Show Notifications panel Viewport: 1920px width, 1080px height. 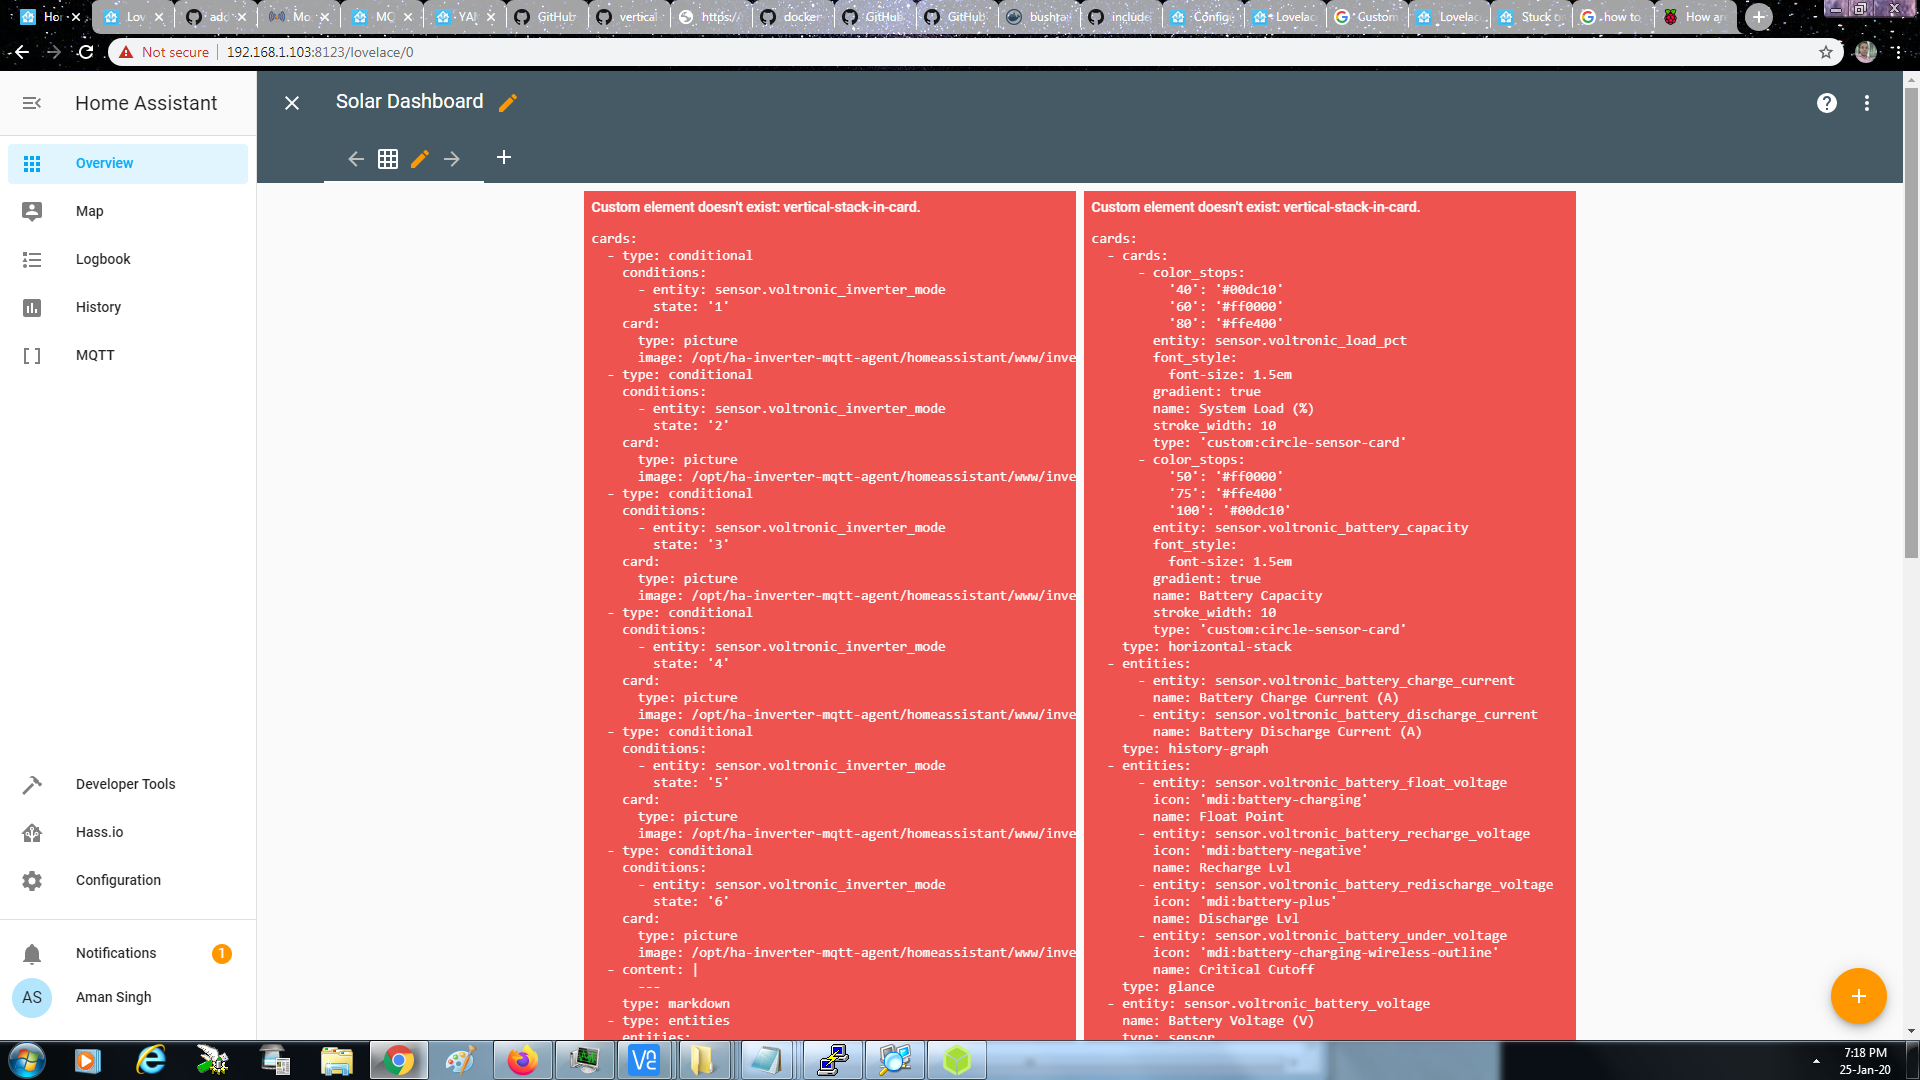(x=116, y=953)
